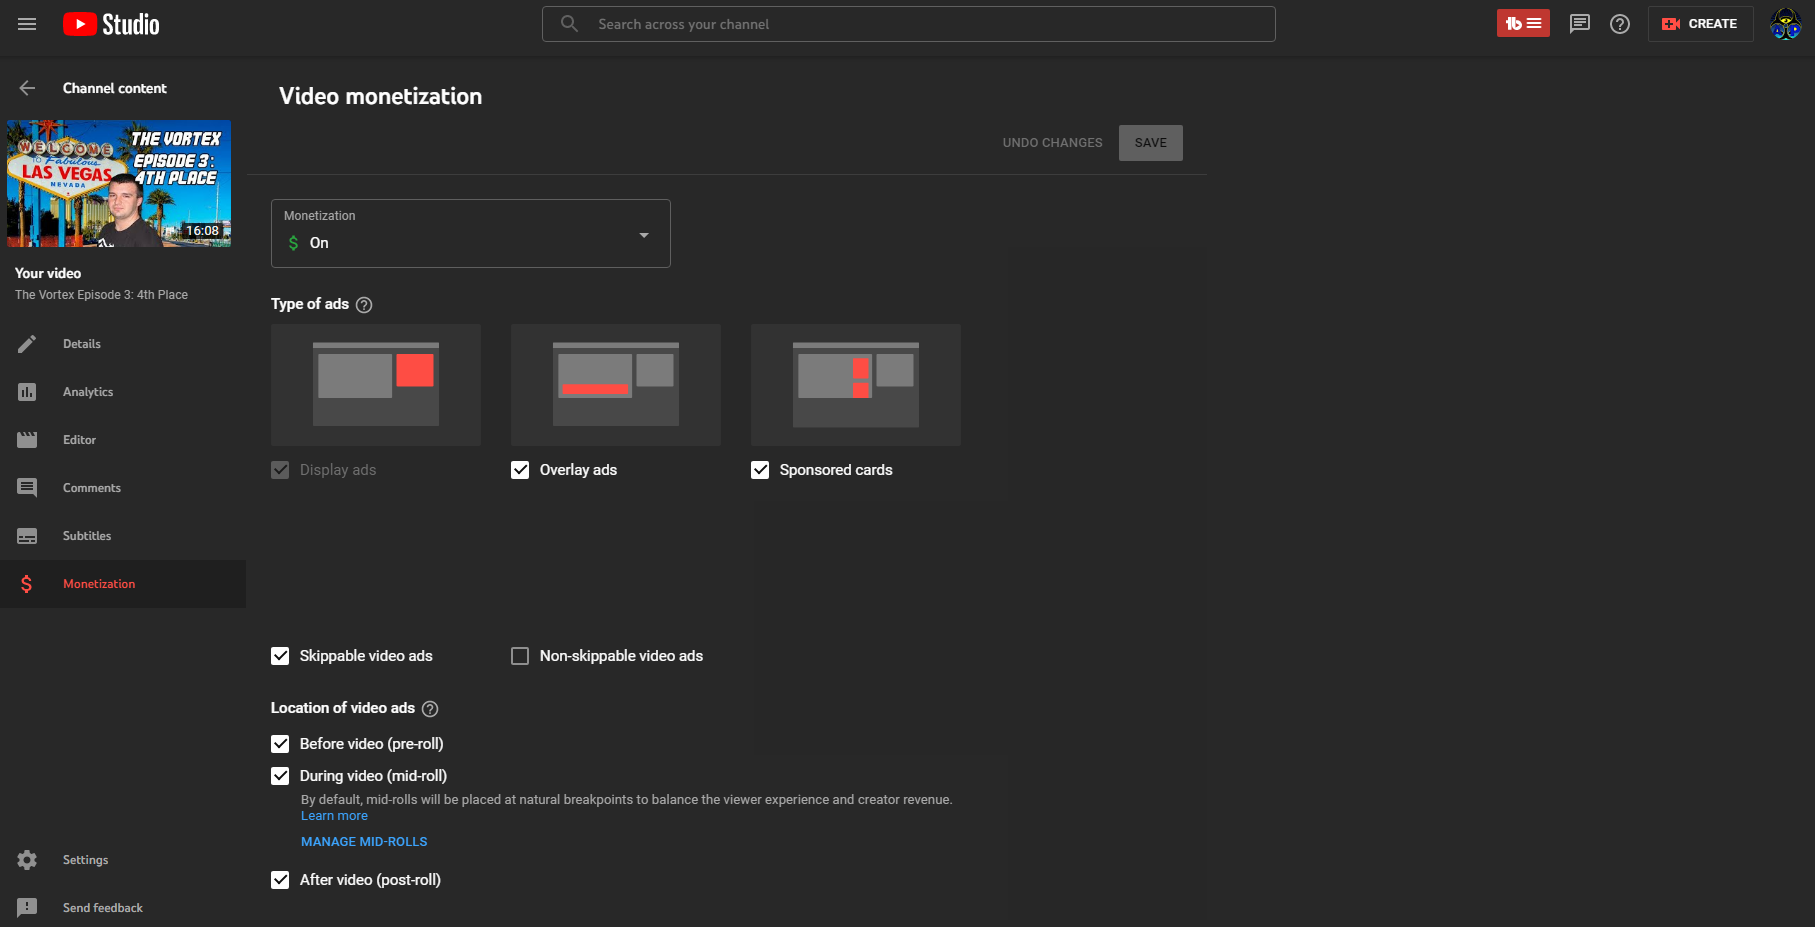
Task: Uncheck Skippable video ads
Action: [280, 656]
